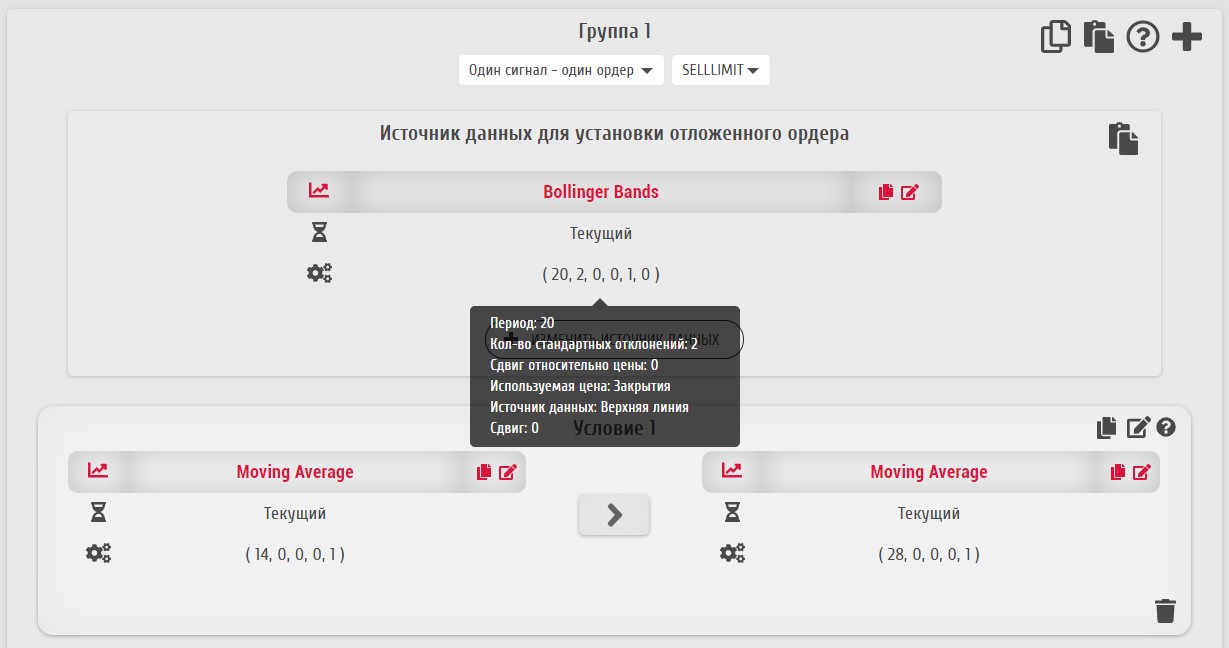This screenshot has height=648, width=1229.
Task: Edit the left Moving Average indicator
Action: [508, 472]
